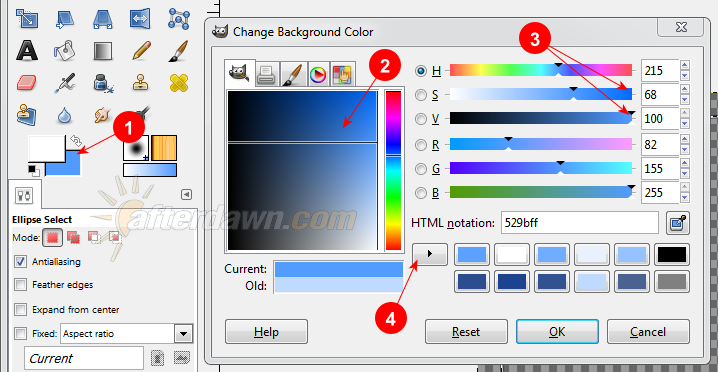Decrease the S value with down arrow
The height and width of the screenshot is (372, 718).
(x=685, y=100)
